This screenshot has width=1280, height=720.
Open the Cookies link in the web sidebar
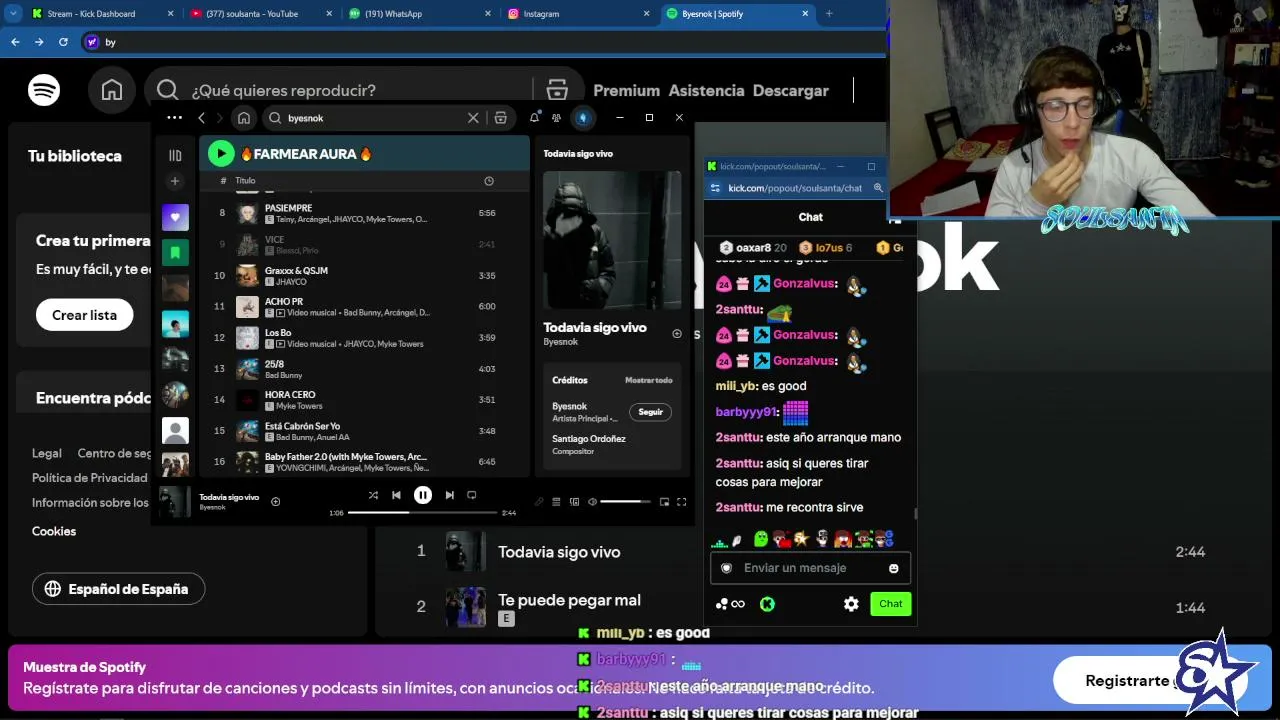click(x=54, y=531)
